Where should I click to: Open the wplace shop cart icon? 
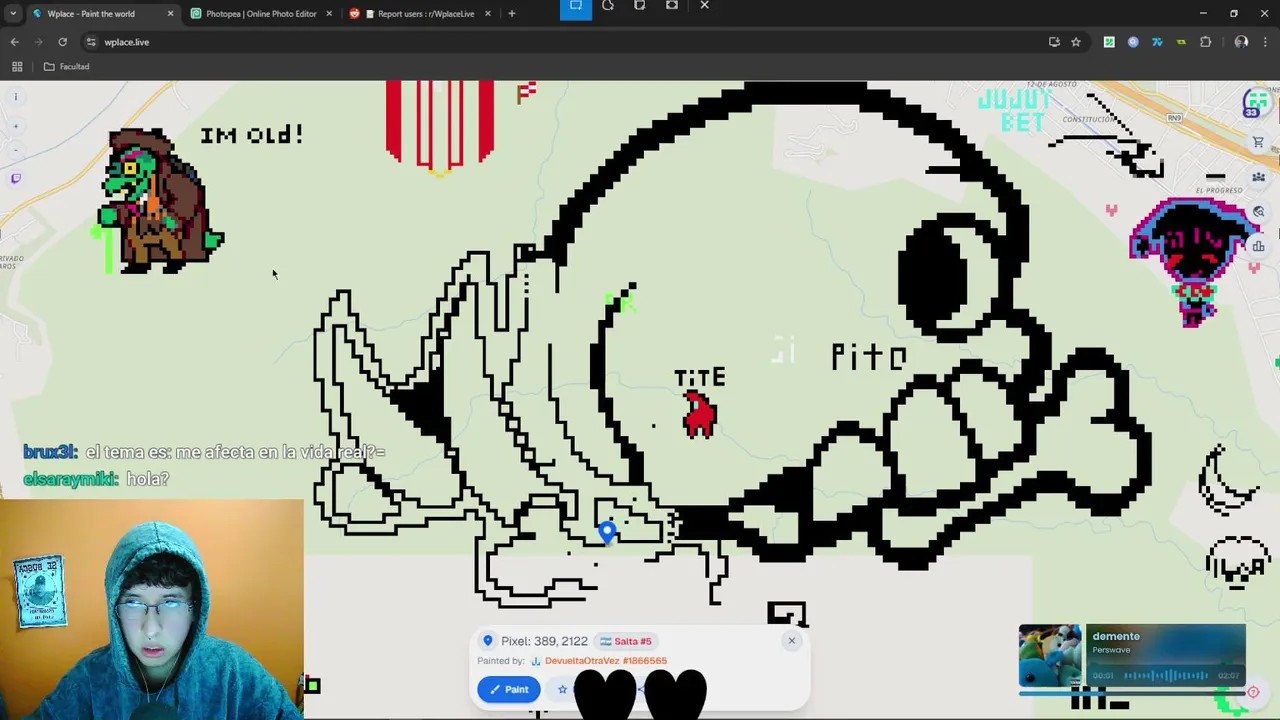tap(1258, 142)
